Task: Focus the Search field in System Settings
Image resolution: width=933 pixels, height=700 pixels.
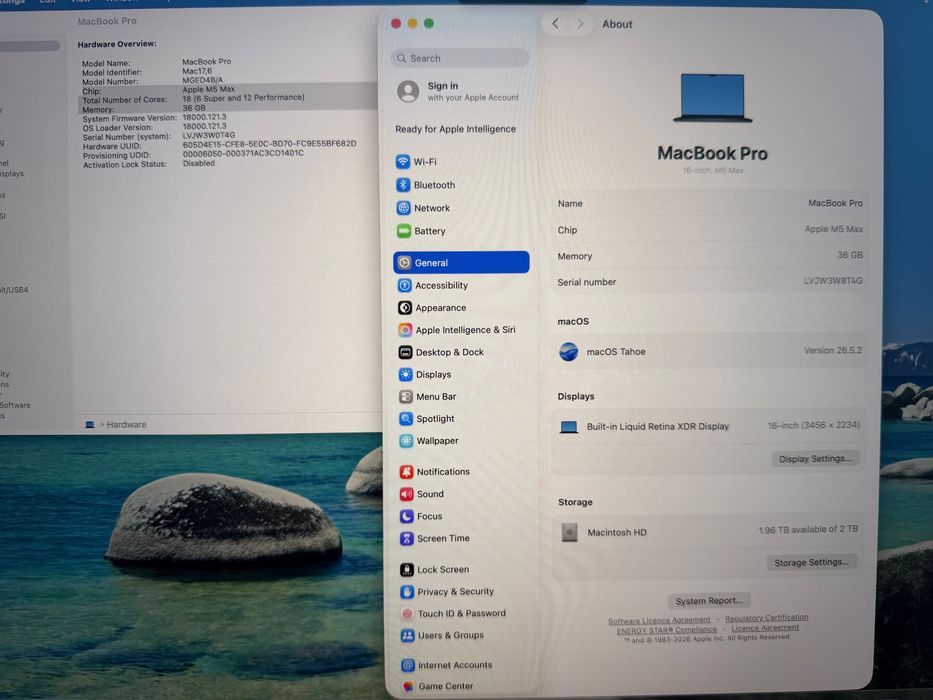Action: click(460, 58)
